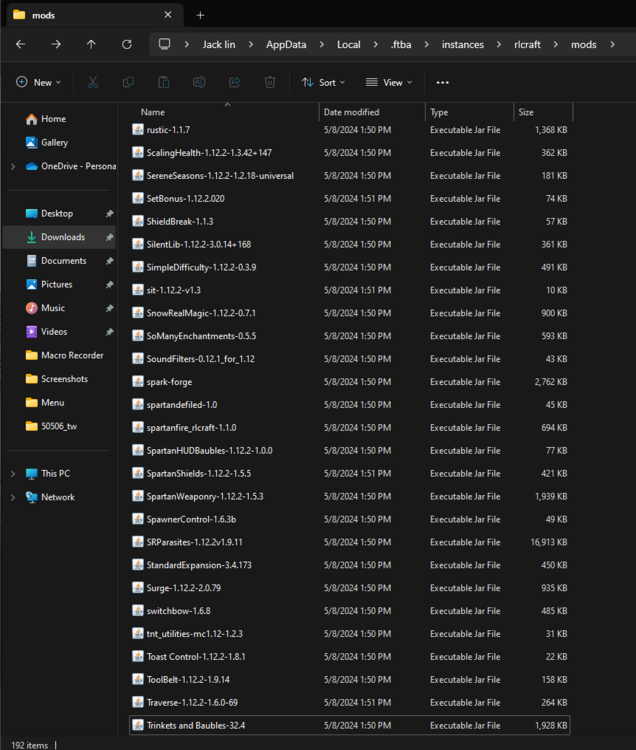Add a new tab with plus button
Screen dimensions: 636x750
click(x=200, y=15)
